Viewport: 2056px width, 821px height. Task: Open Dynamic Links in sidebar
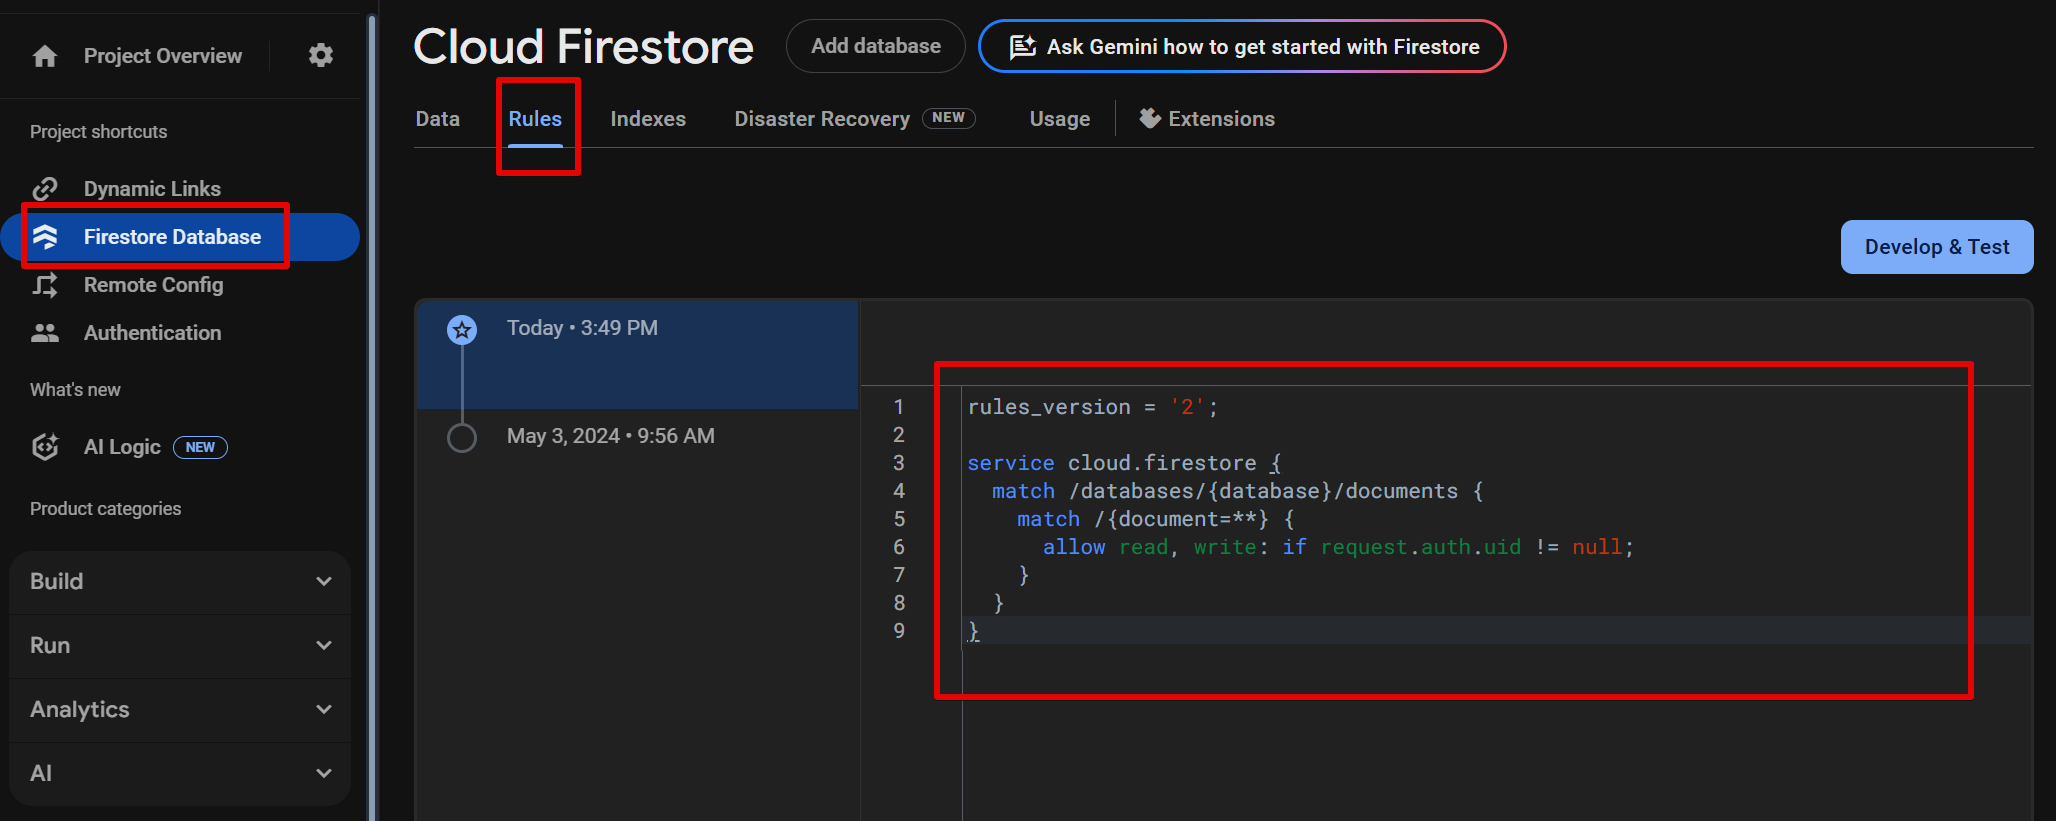(152, 188)
